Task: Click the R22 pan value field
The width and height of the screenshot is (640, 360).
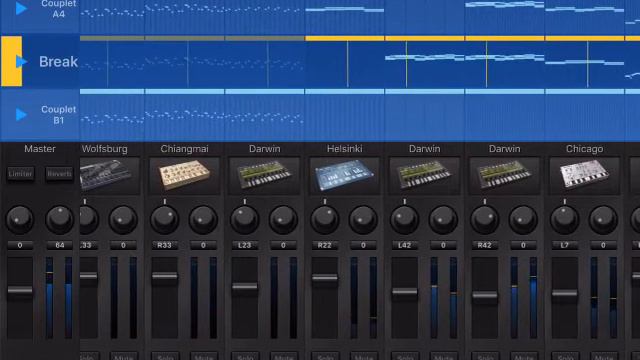Action: tap(325, 245)
